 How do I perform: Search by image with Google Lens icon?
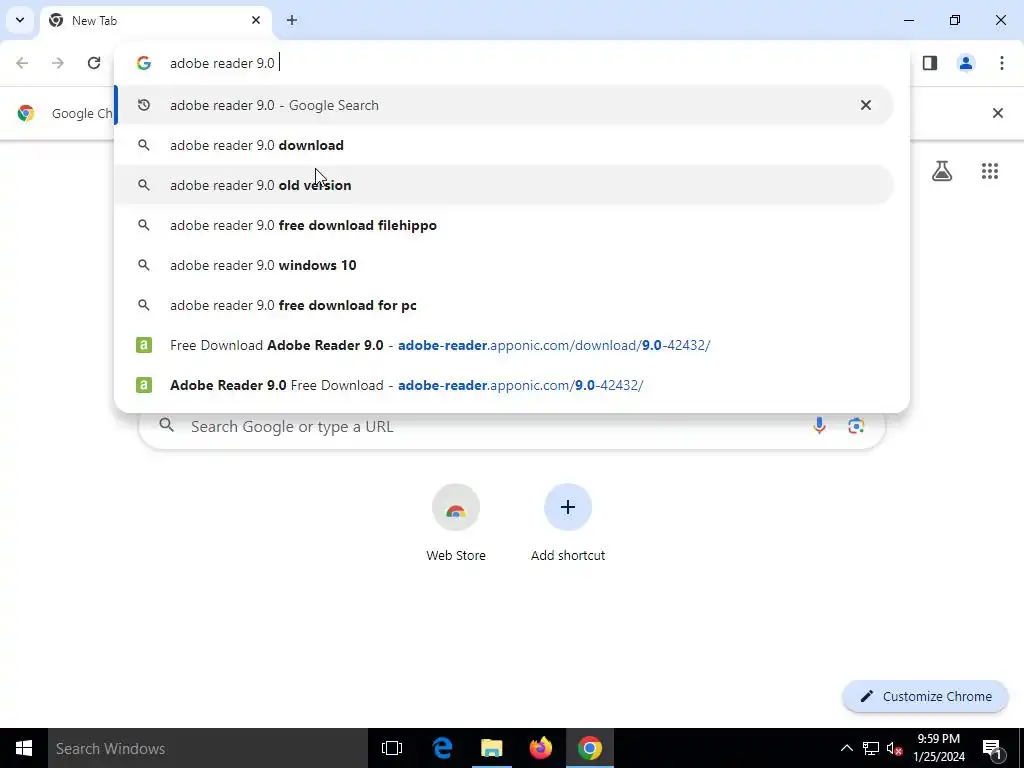pos(856,426)
